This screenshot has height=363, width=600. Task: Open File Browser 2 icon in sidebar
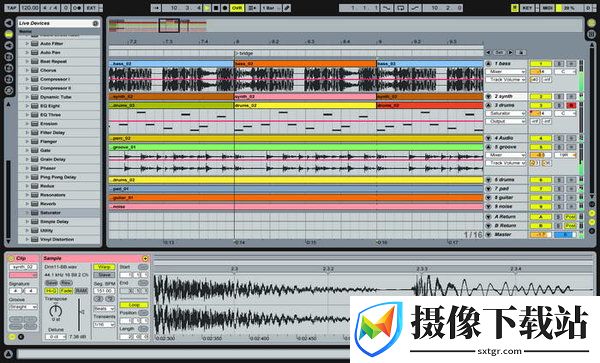[x=9, y=68]
